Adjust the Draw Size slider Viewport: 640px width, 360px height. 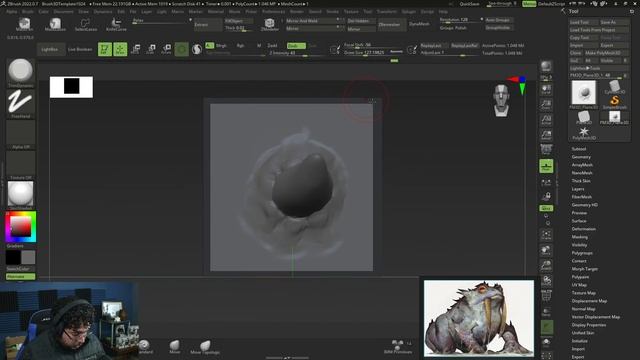click(373, 53)
